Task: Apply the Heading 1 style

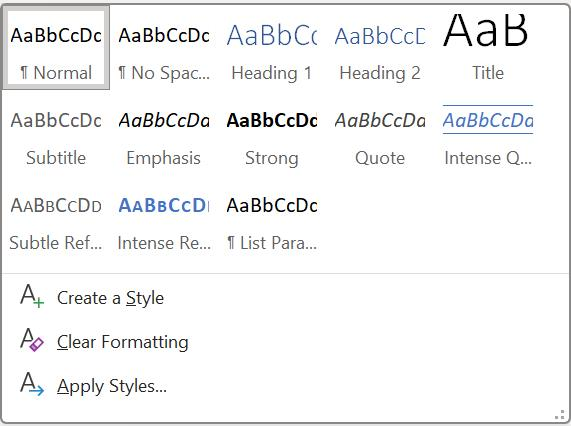Action: pos(272,48)
